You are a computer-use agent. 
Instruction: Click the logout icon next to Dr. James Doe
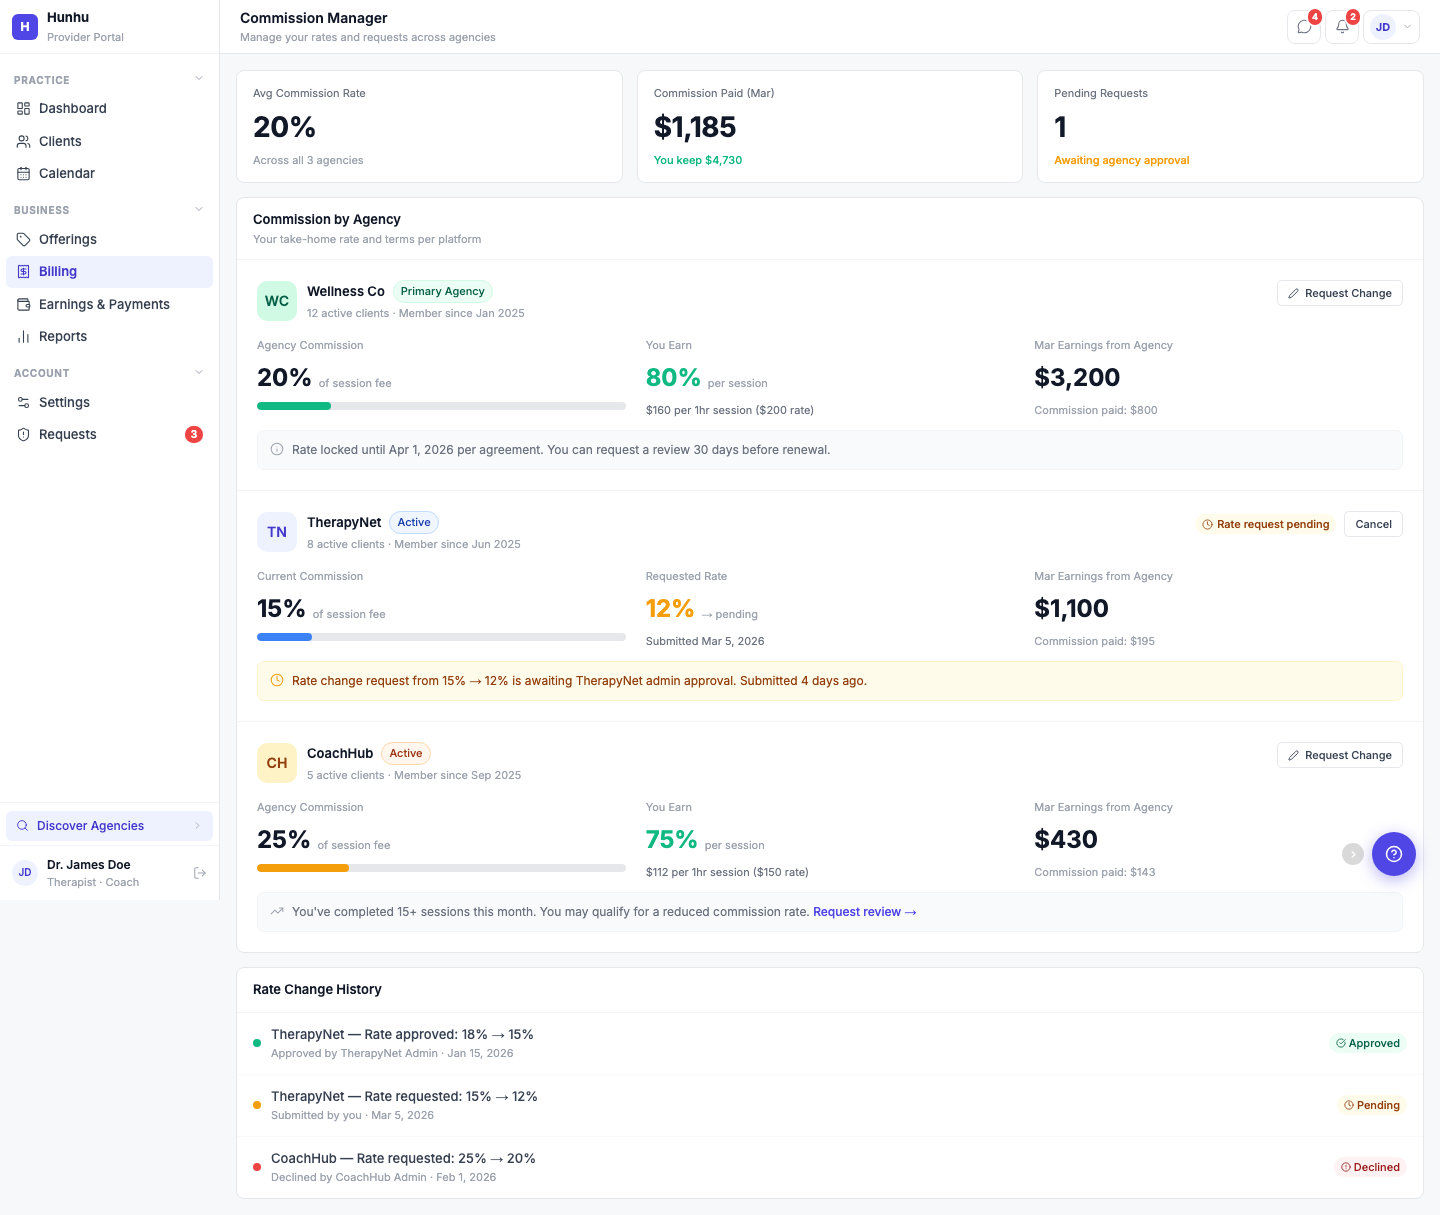pyautogui.click(x=200, y=872)
